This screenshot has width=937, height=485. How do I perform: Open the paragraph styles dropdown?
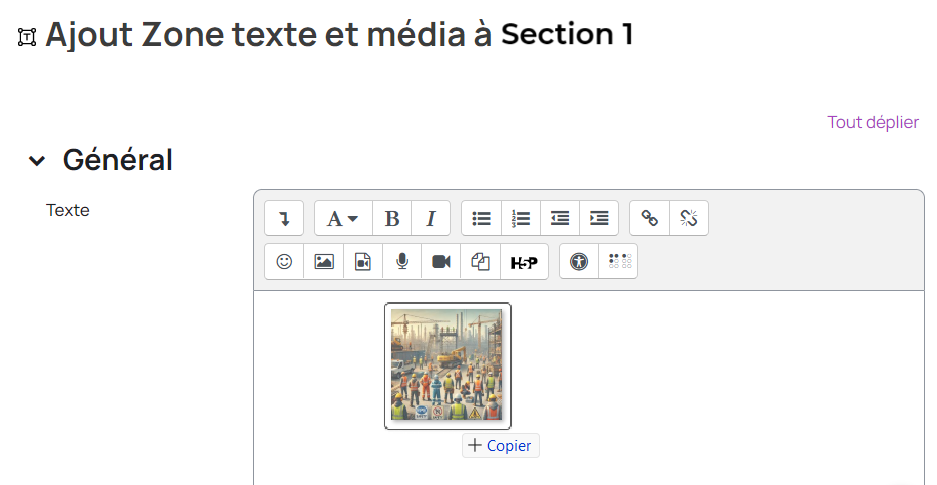tap(342, 218)
